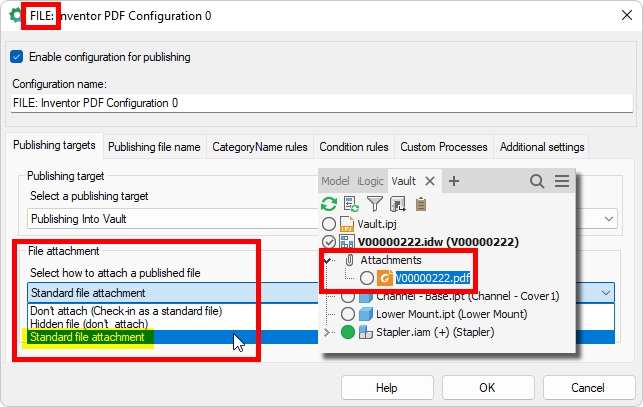This screenshot has width=643, height=407.
Task: Click the status circle next to Vault.ipj
Action: (x=329, y=224)
